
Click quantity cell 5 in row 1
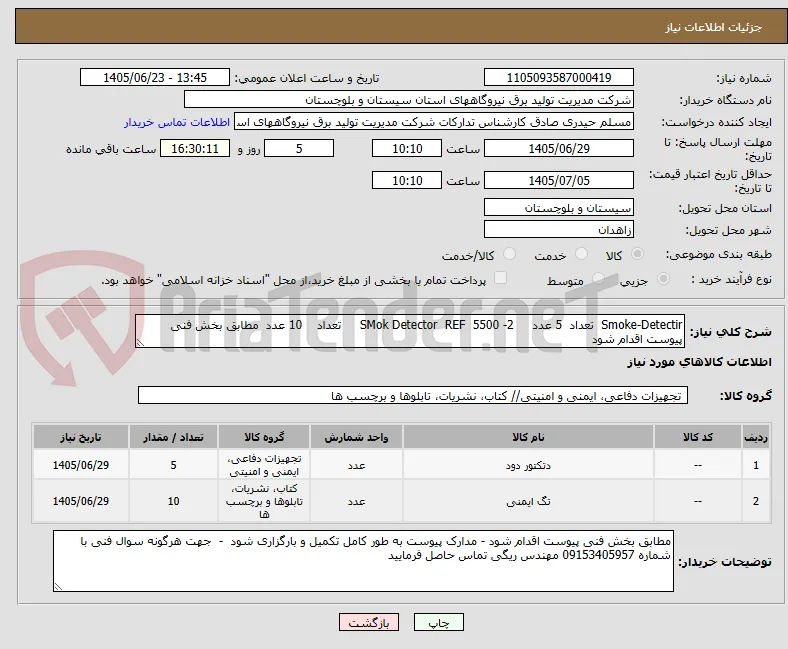[x=173, y=465]
